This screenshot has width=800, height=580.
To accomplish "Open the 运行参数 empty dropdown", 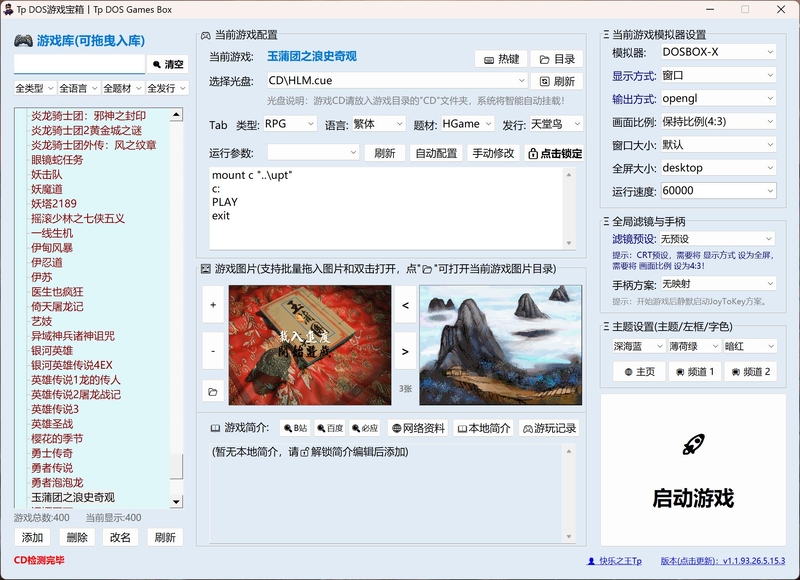I will pos(313,153).
